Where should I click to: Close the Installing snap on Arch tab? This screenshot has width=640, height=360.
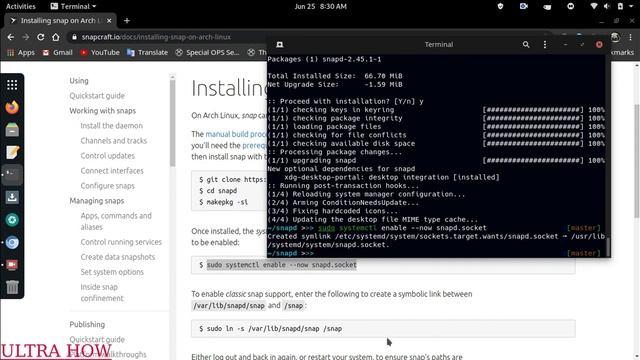click(x=109, y=20)
